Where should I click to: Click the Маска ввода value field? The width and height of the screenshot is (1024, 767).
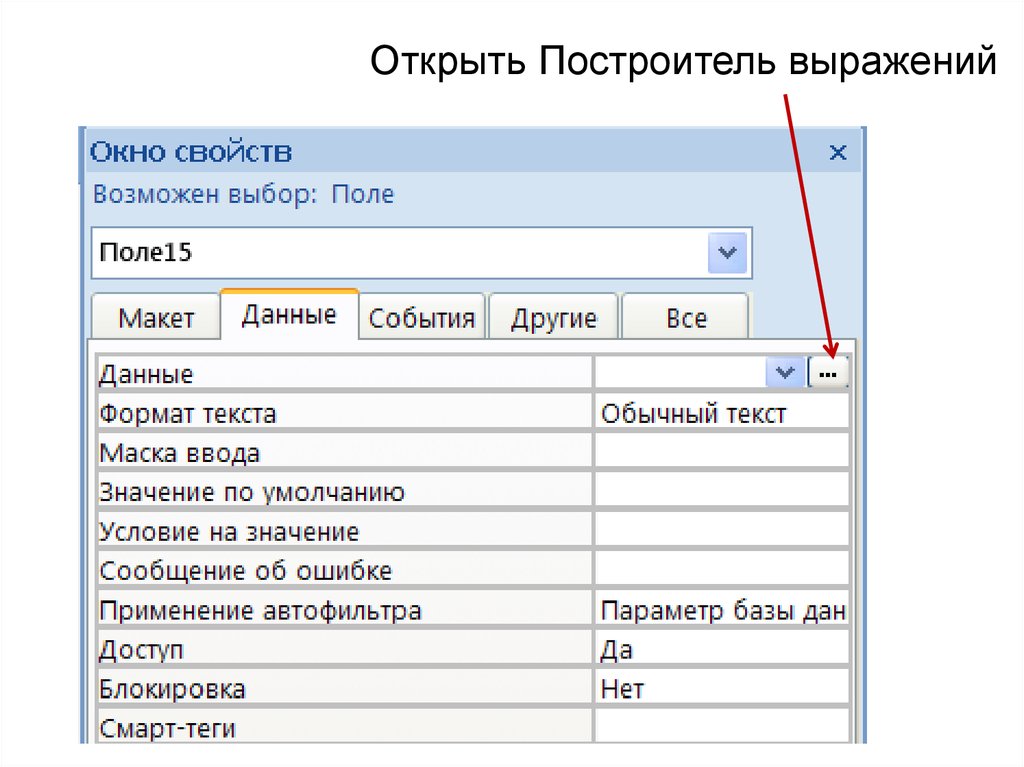point(720,452)
